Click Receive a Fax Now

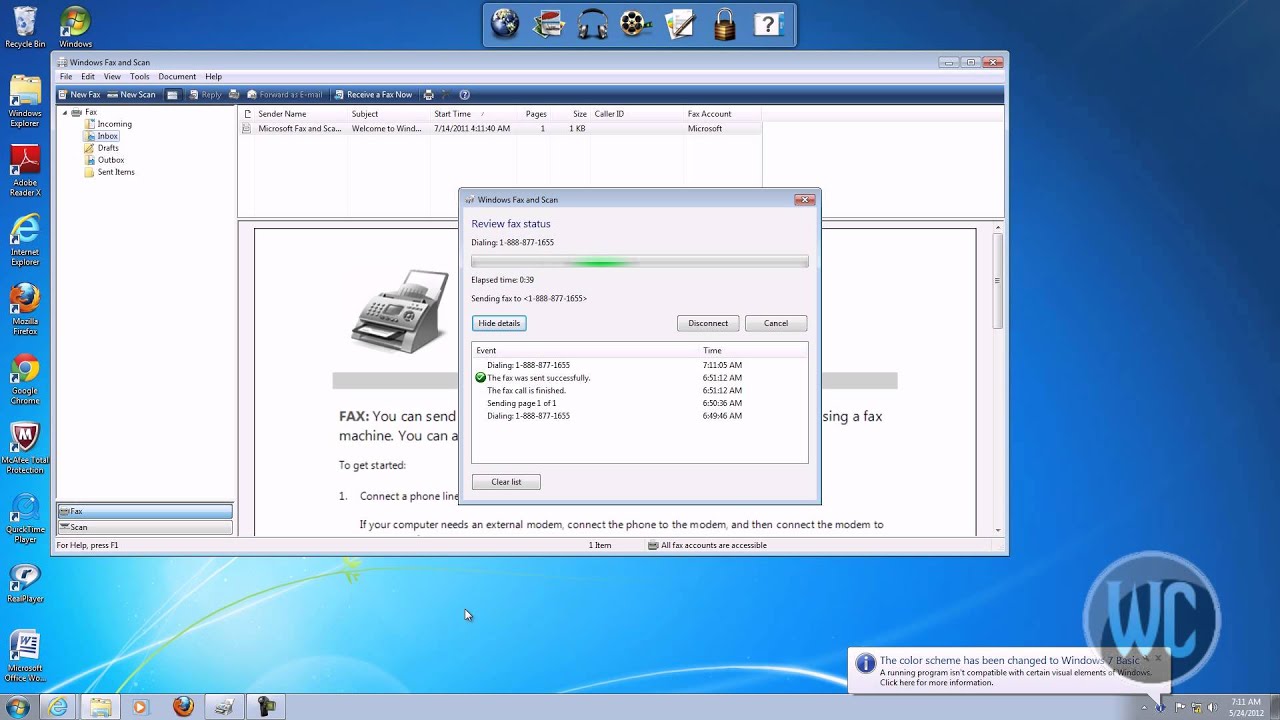point(373,95)
